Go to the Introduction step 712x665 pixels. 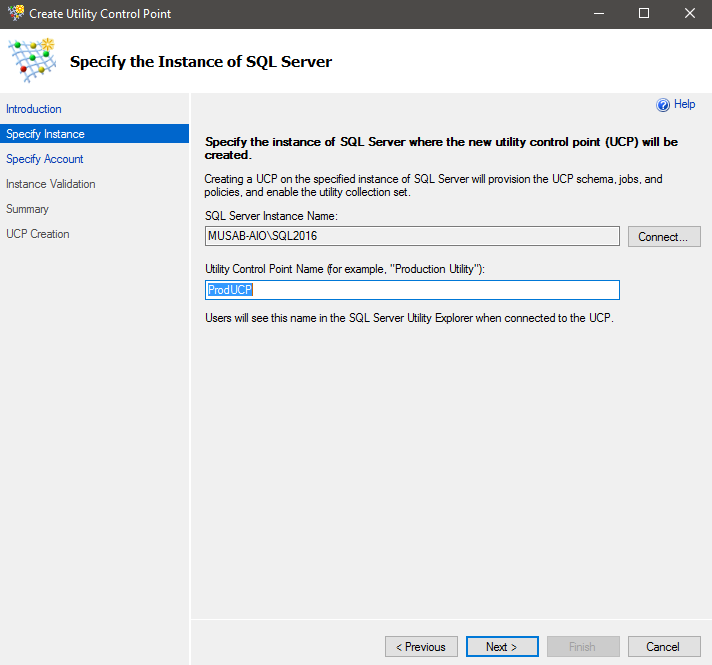(34, 109)
